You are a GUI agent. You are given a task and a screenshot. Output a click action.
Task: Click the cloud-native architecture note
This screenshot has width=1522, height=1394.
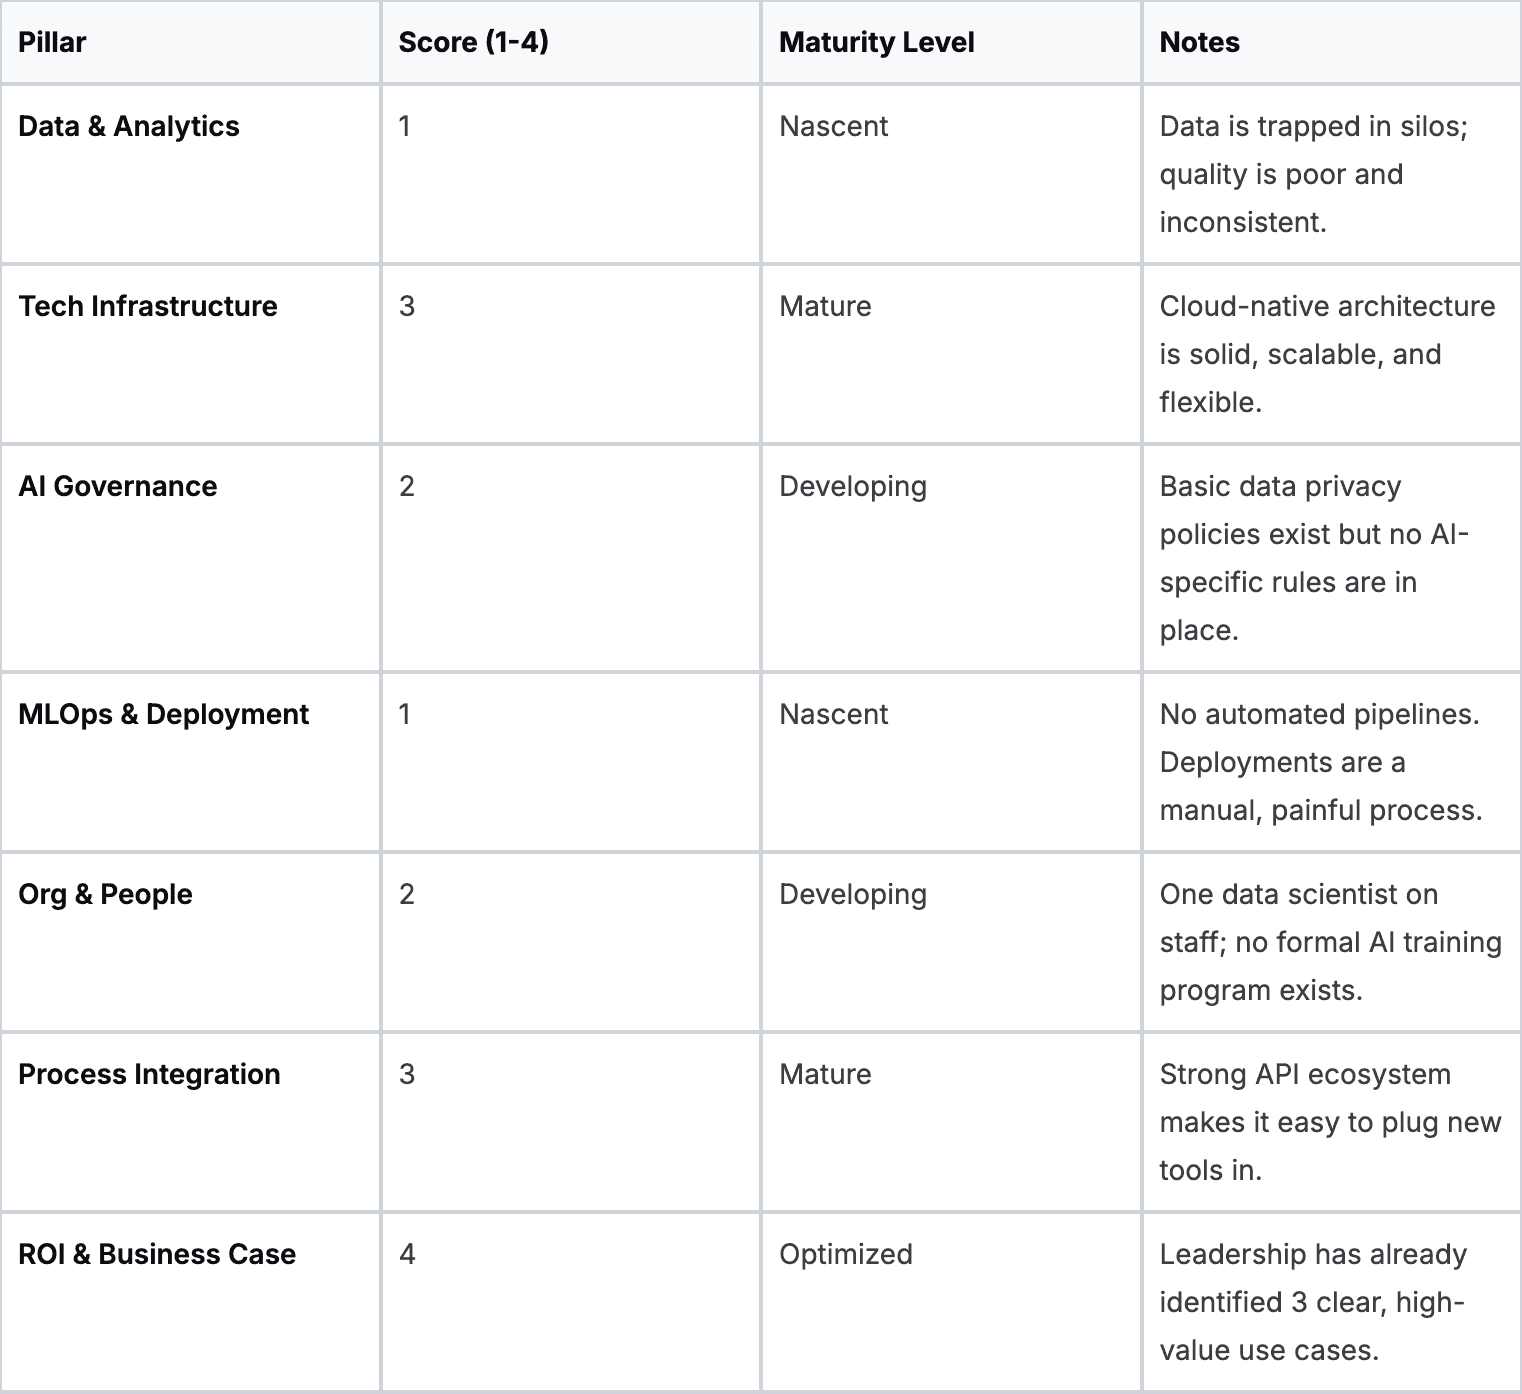pos(1326,354)
